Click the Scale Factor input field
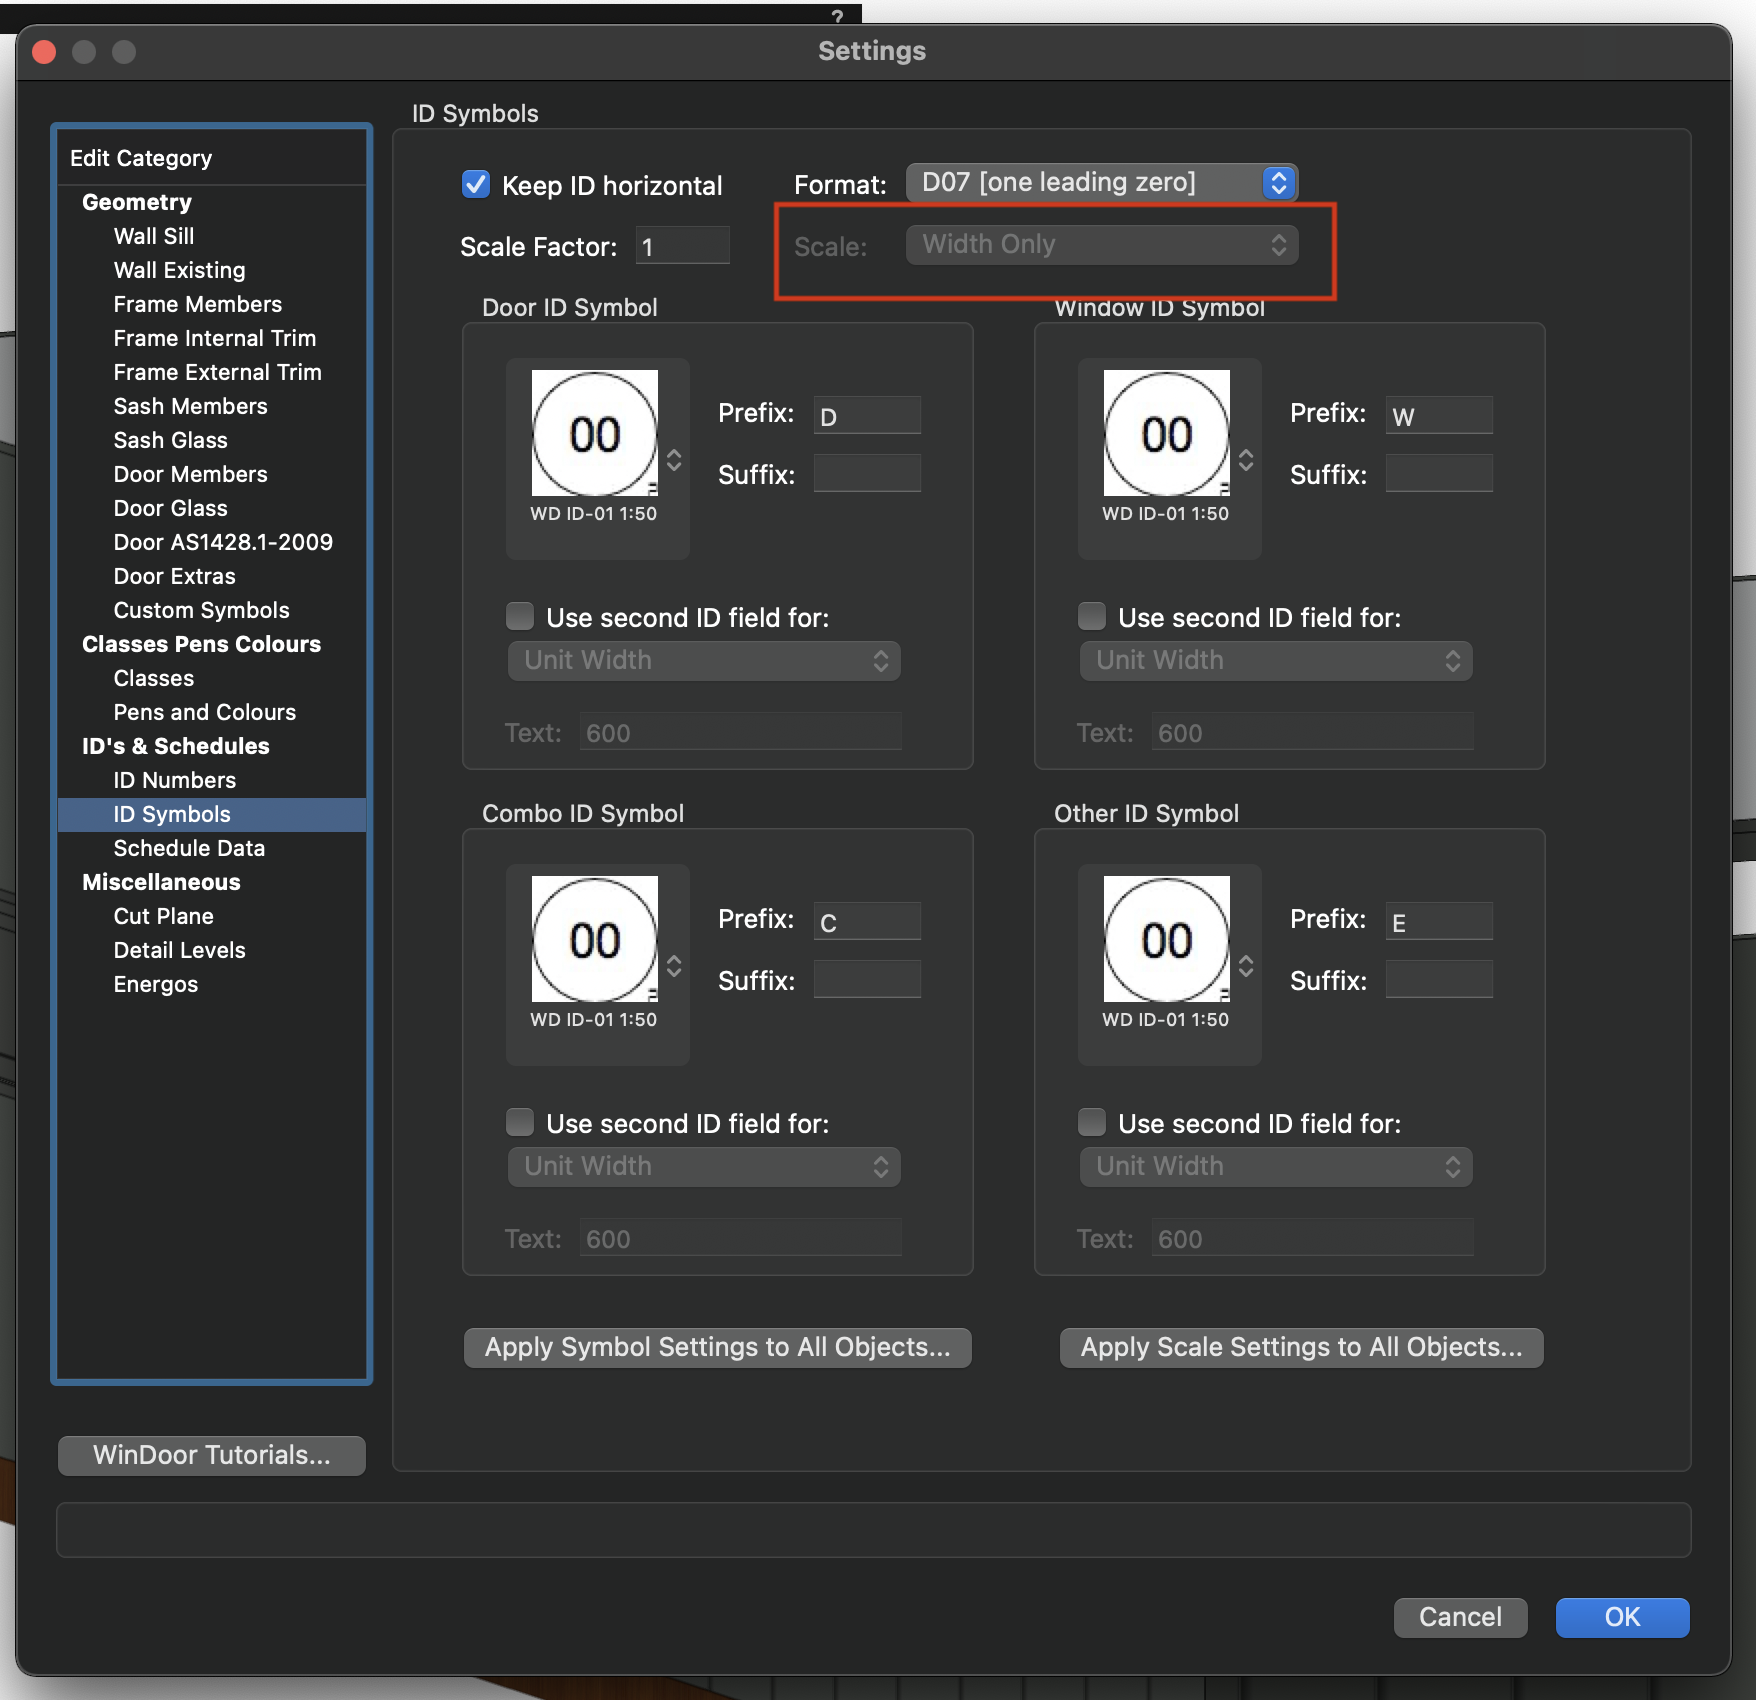 pyautogui.click(x=683, y=246)
